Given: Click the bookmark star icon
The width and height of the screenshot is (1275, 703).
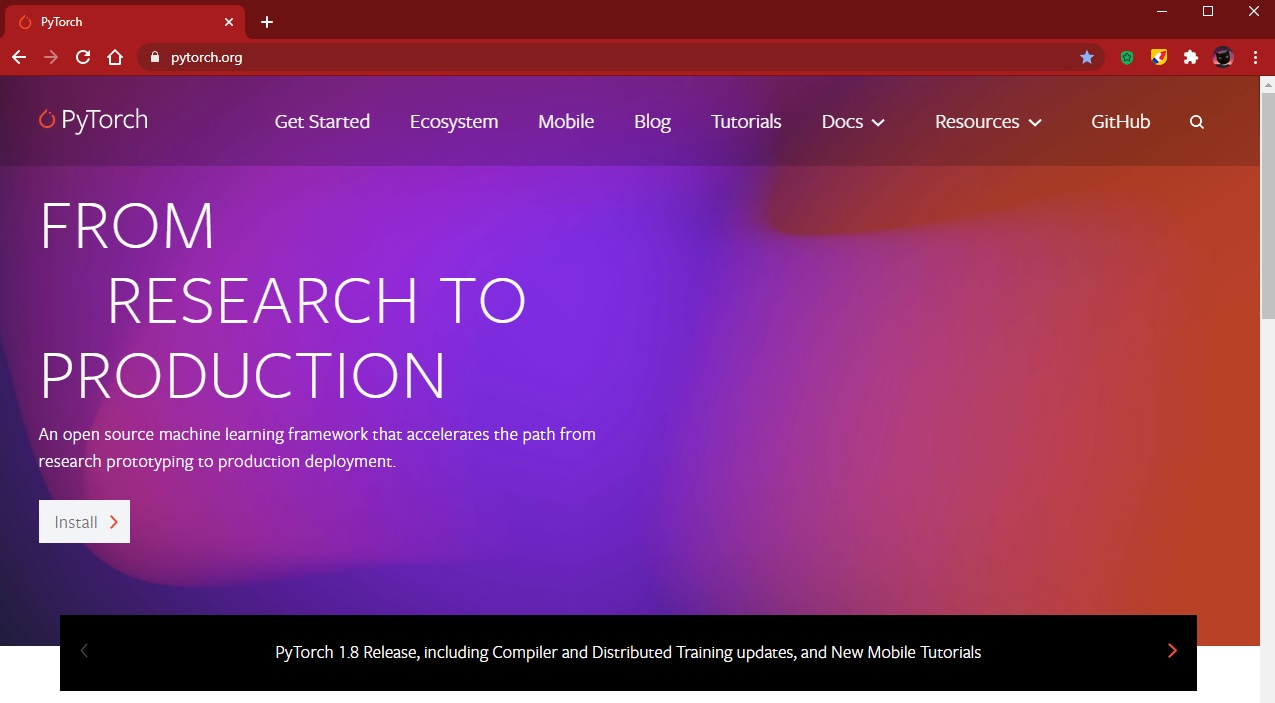Looking at the screenshot, I should [x=1087, y=58].
